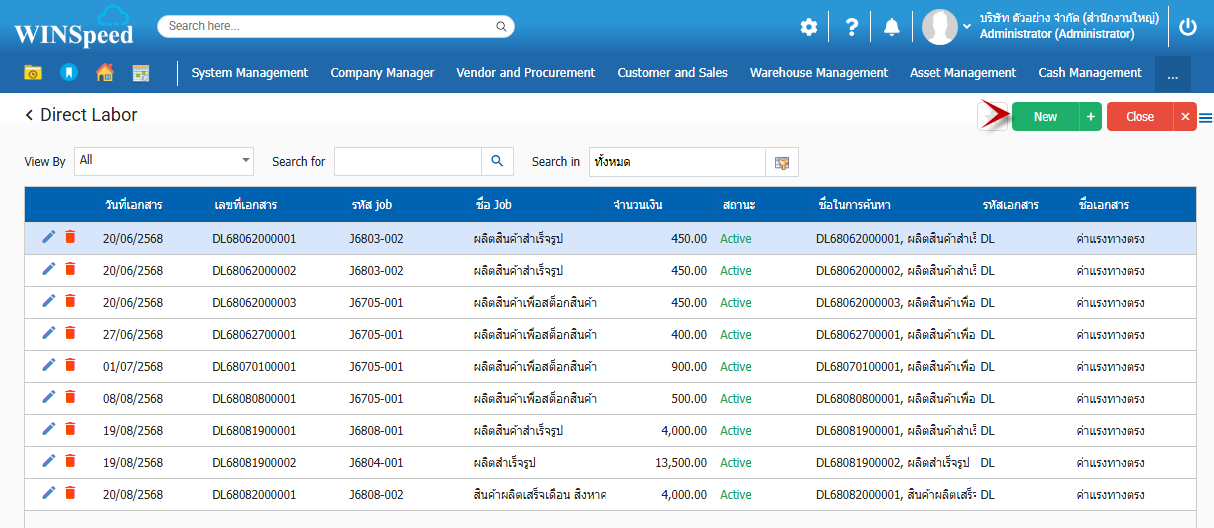The width and height of the screenshot is (1214, 528).
Task: Open the recent folder icon in navigation bar
Action: point(33,73)
